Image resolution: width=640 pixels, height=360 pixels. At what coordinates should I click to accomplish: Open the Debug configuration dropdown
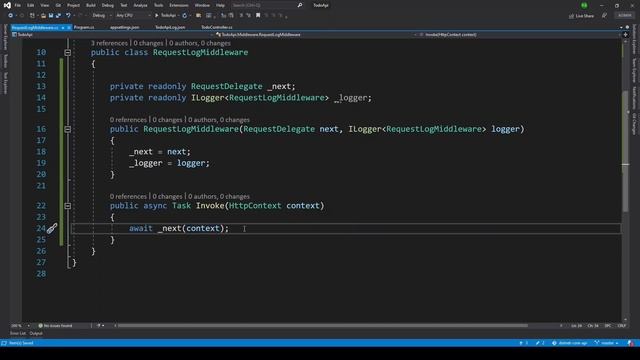point(101,16)
